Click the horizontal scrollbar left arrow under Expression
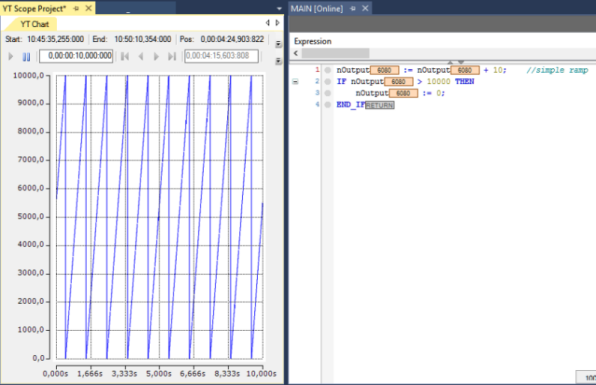This screenshot has width=596, height=385. coord(296,53)
